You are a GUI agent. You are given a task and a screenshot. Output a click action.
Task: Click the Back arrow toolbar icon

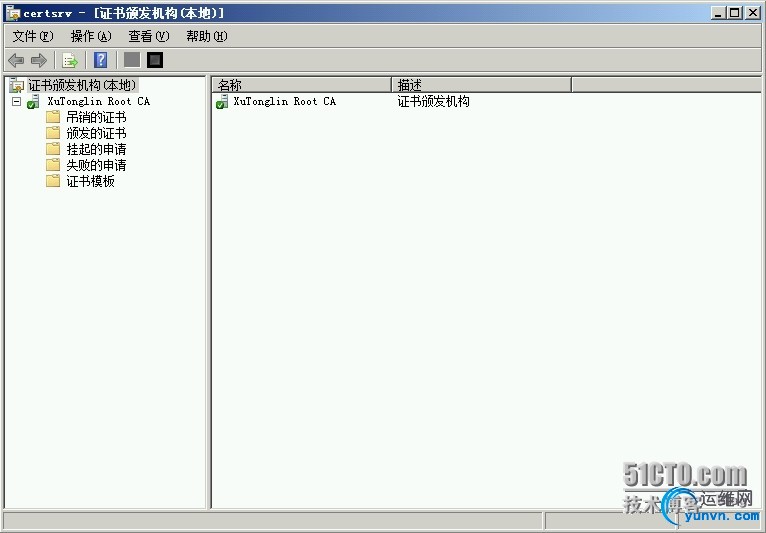point(16,61)
